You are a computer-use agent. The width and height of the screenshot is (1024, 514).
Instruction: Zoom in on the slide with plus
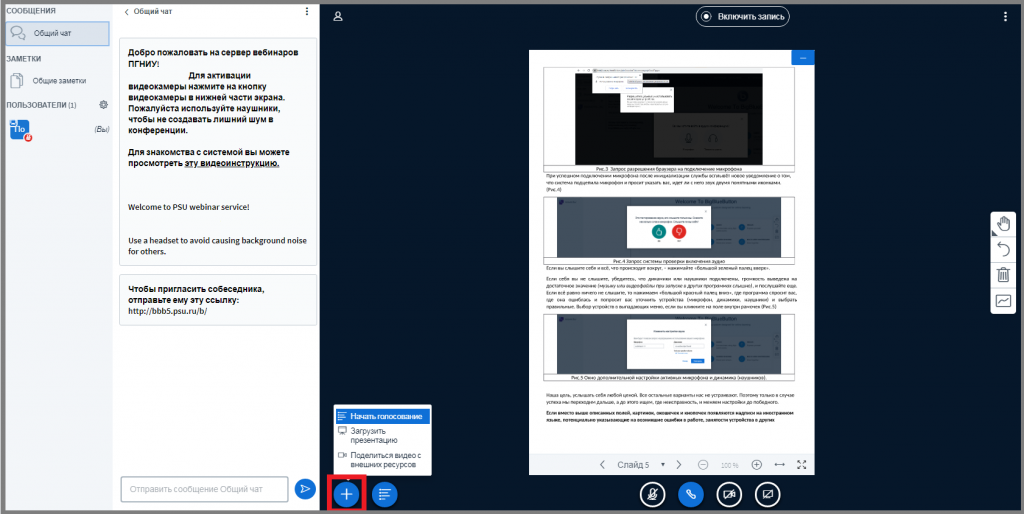coord(756,465)
